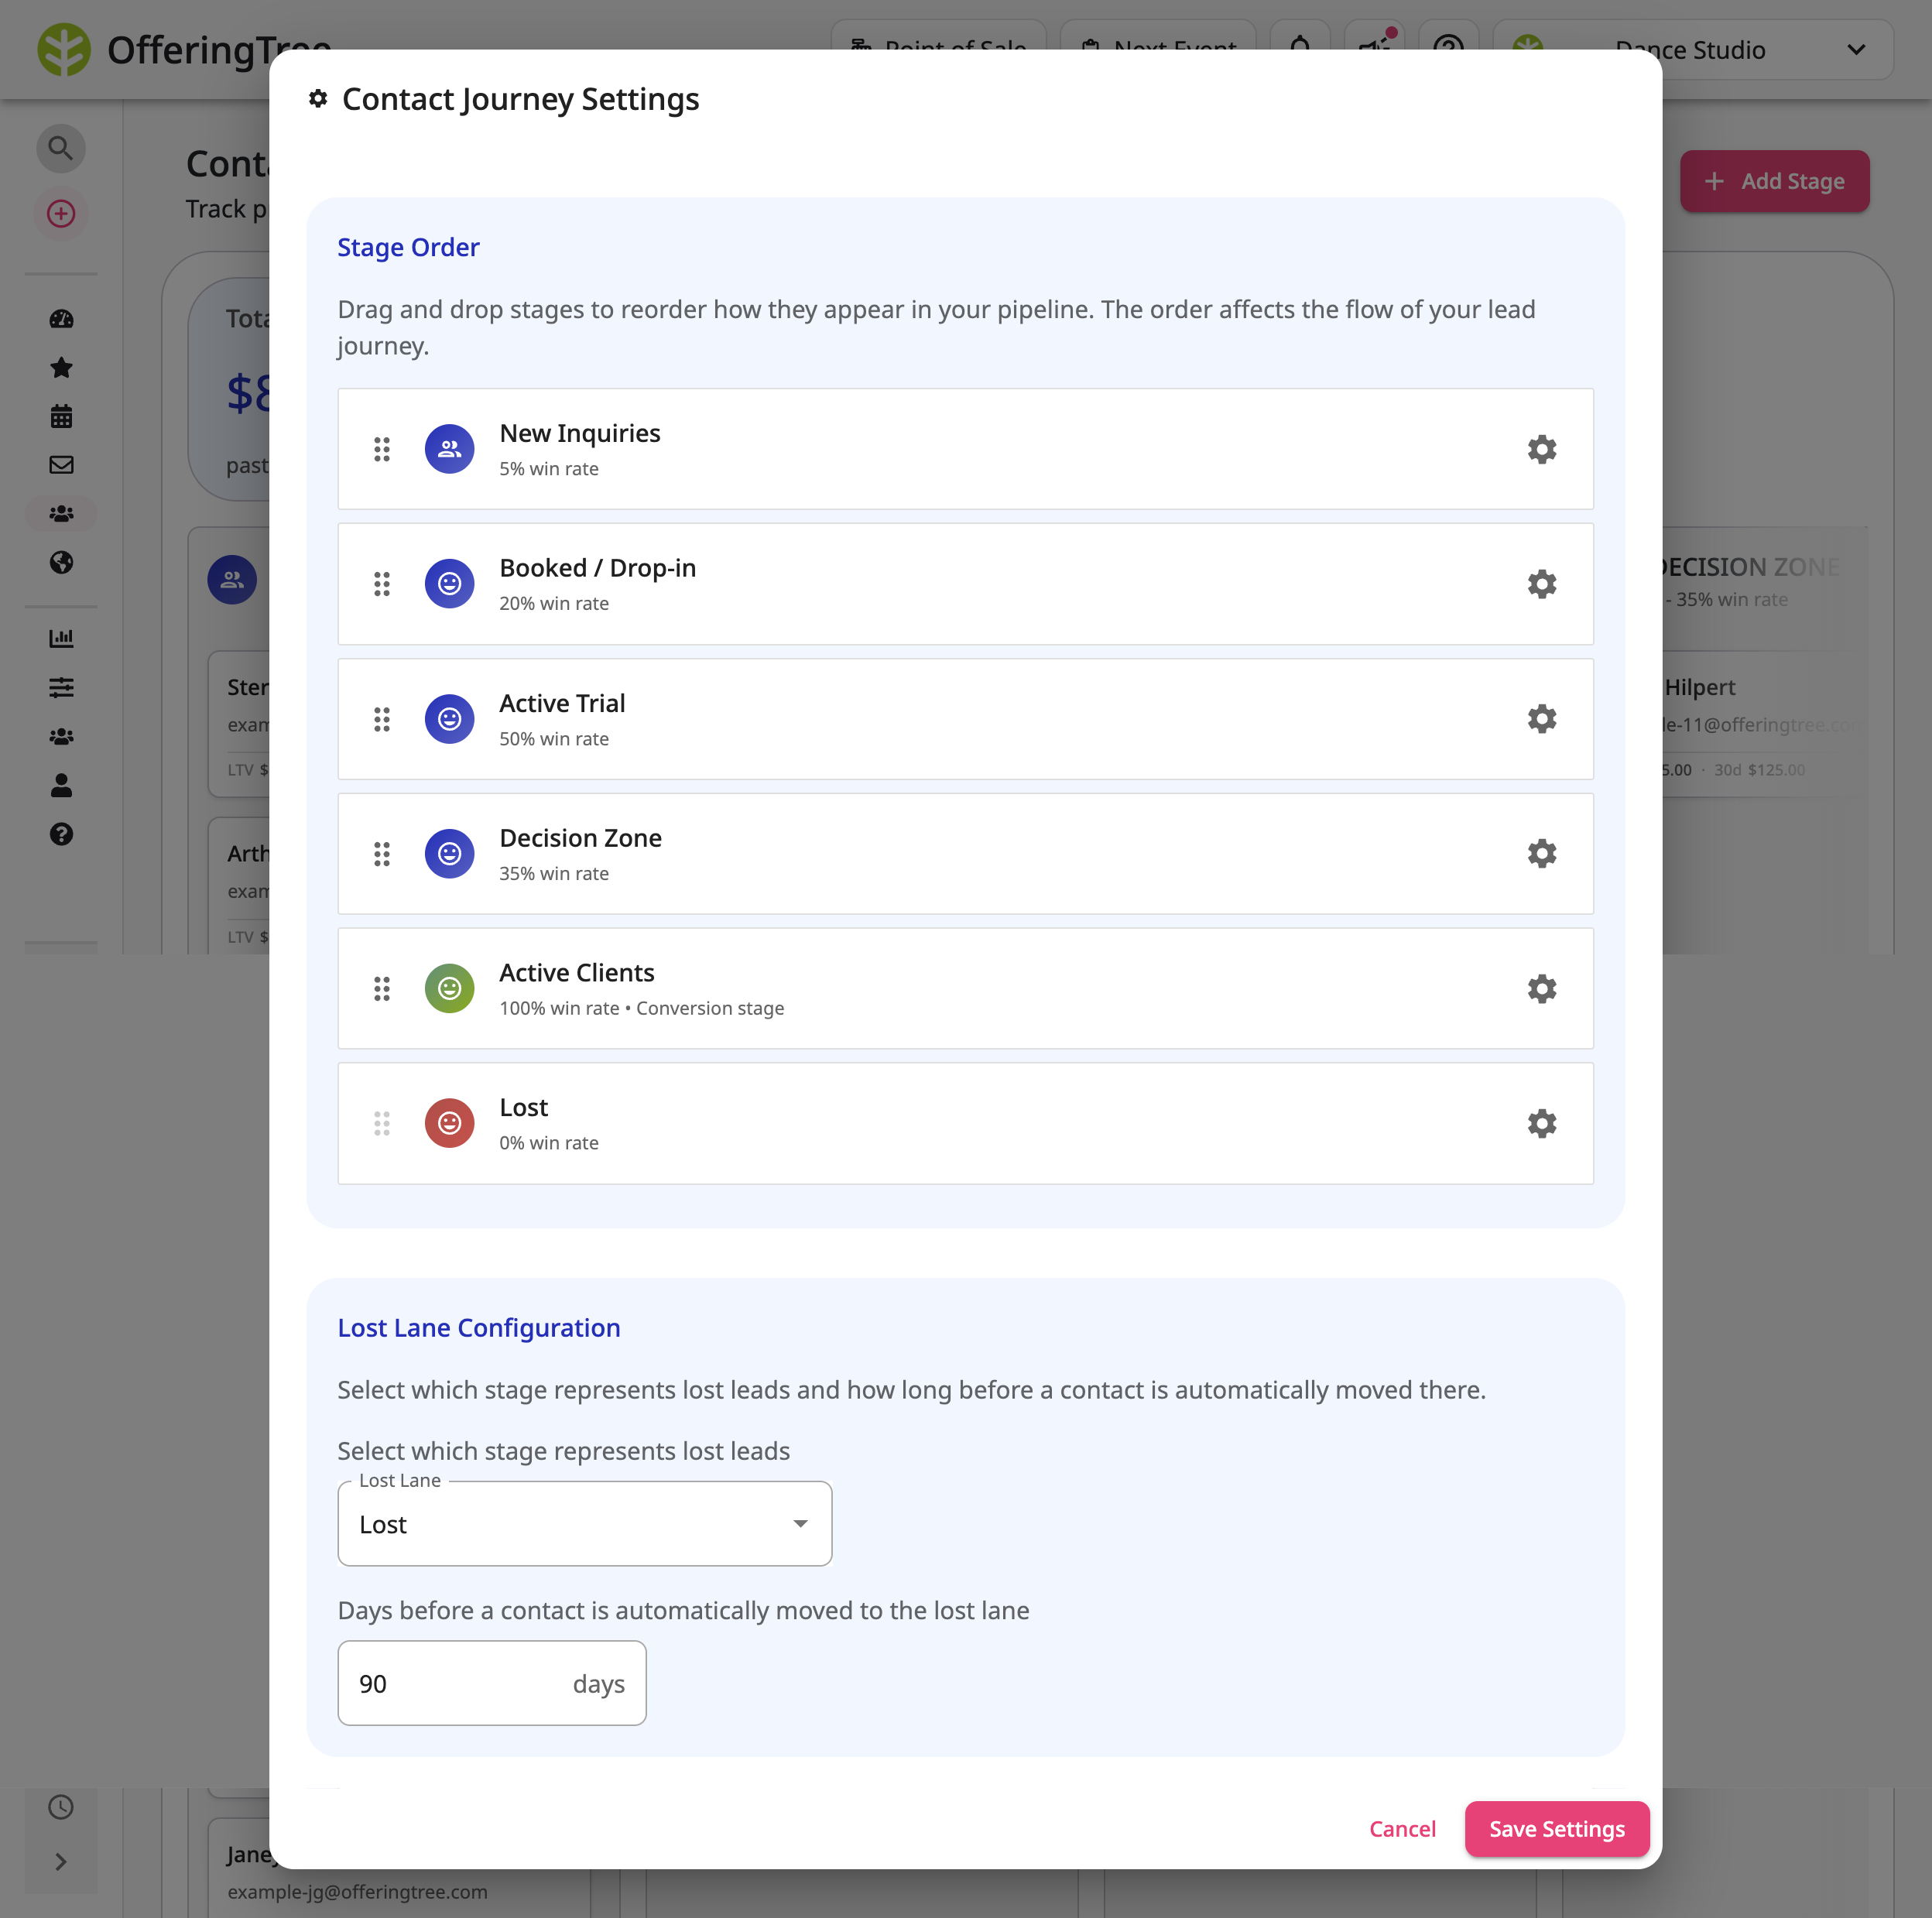The image size is (1932, 1918).
Task: Open the sliders settings icon in sidebar
Action: [61, 687]
